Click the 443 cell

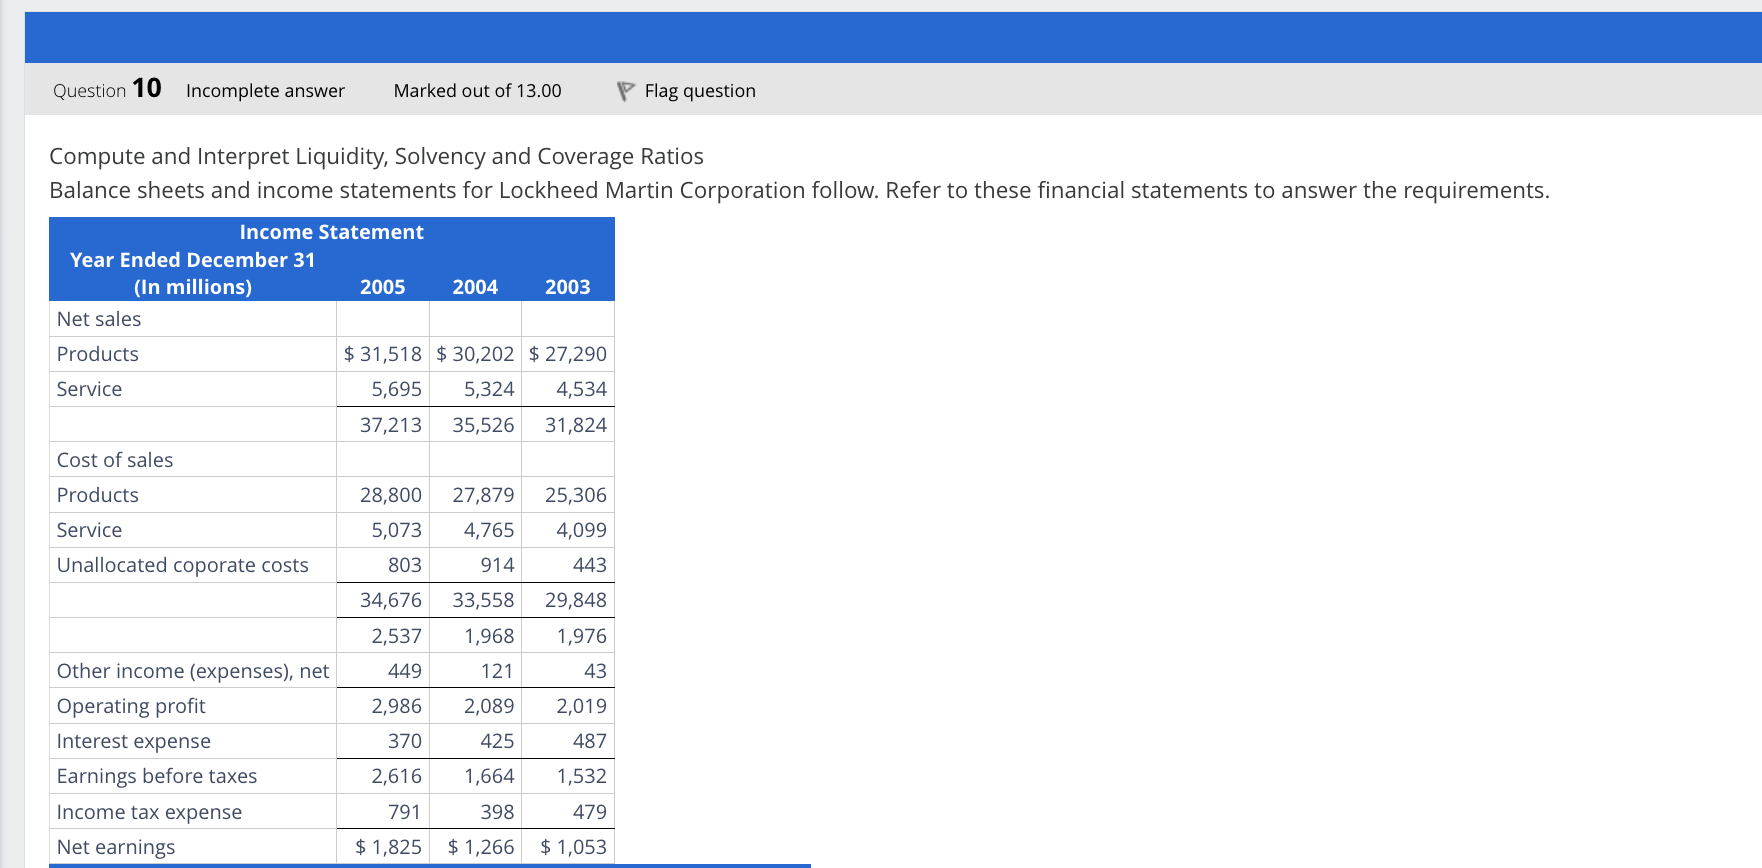tap(568, 565)
